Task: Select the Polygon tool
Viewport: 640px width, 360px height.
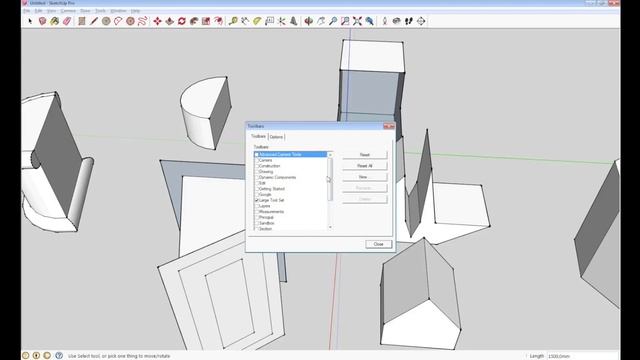Action: pos(130,21)
